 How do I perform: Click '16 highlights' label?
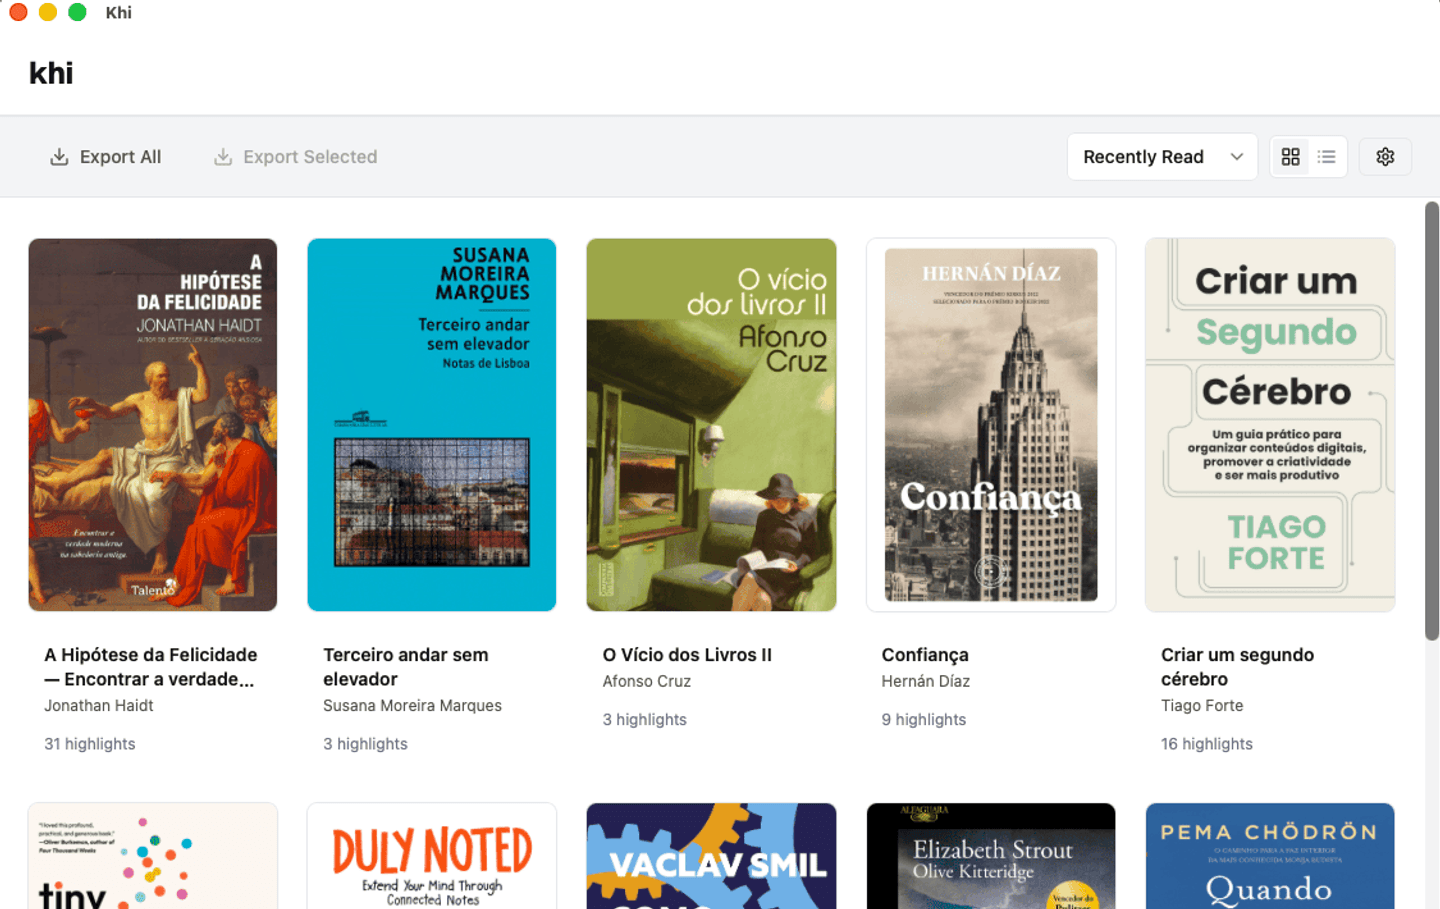tap(1207, 744)
